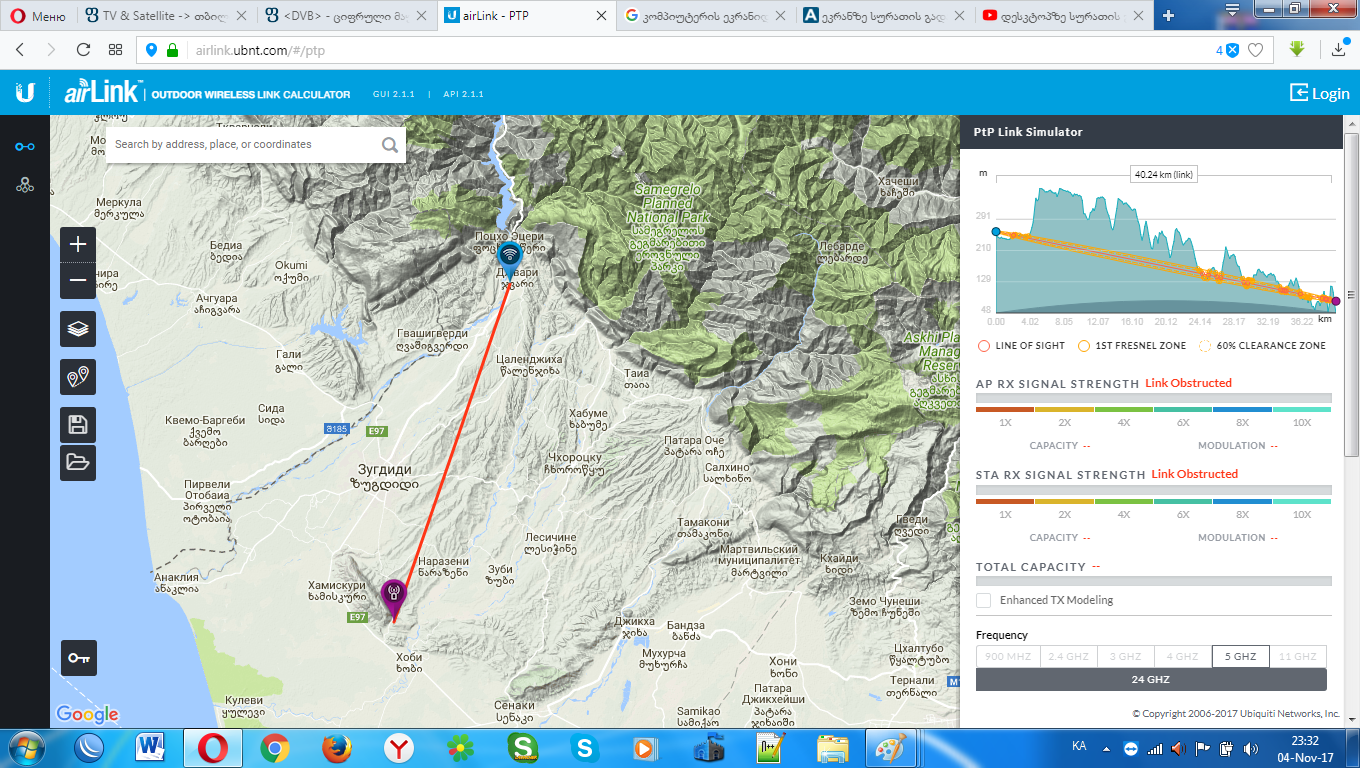This screenshot has width=1360, height=768.
Task: Click the browser address bar URL
Action: pos(262,50)
